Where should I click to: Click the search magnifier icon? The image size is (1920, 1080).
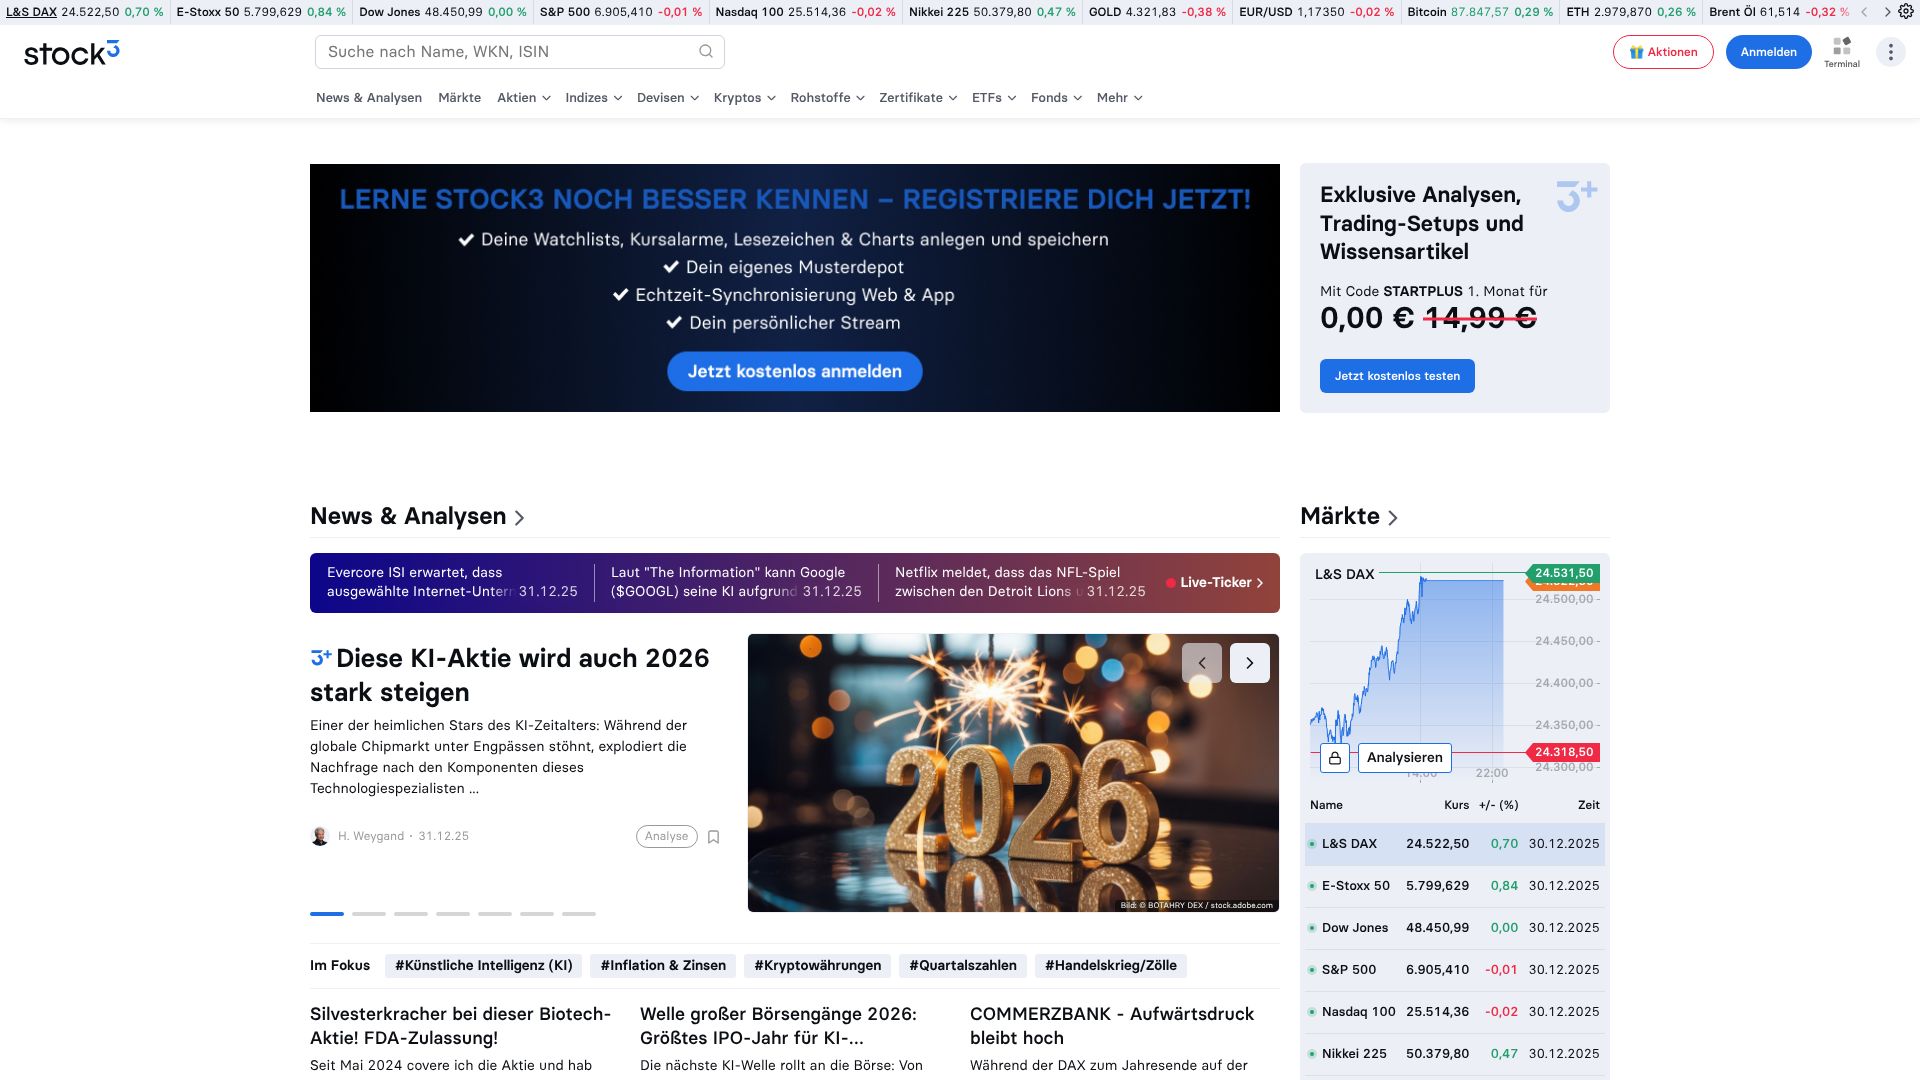pos(706,52)
